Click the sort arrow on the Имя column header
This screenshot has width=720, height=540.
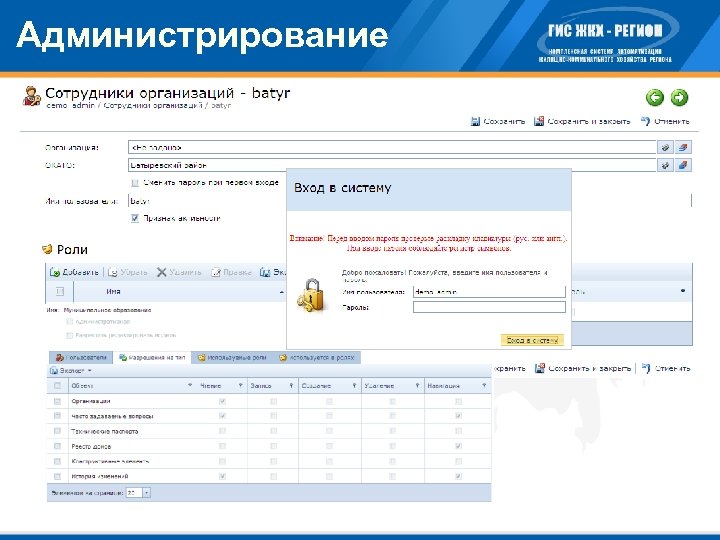(282, 292)
